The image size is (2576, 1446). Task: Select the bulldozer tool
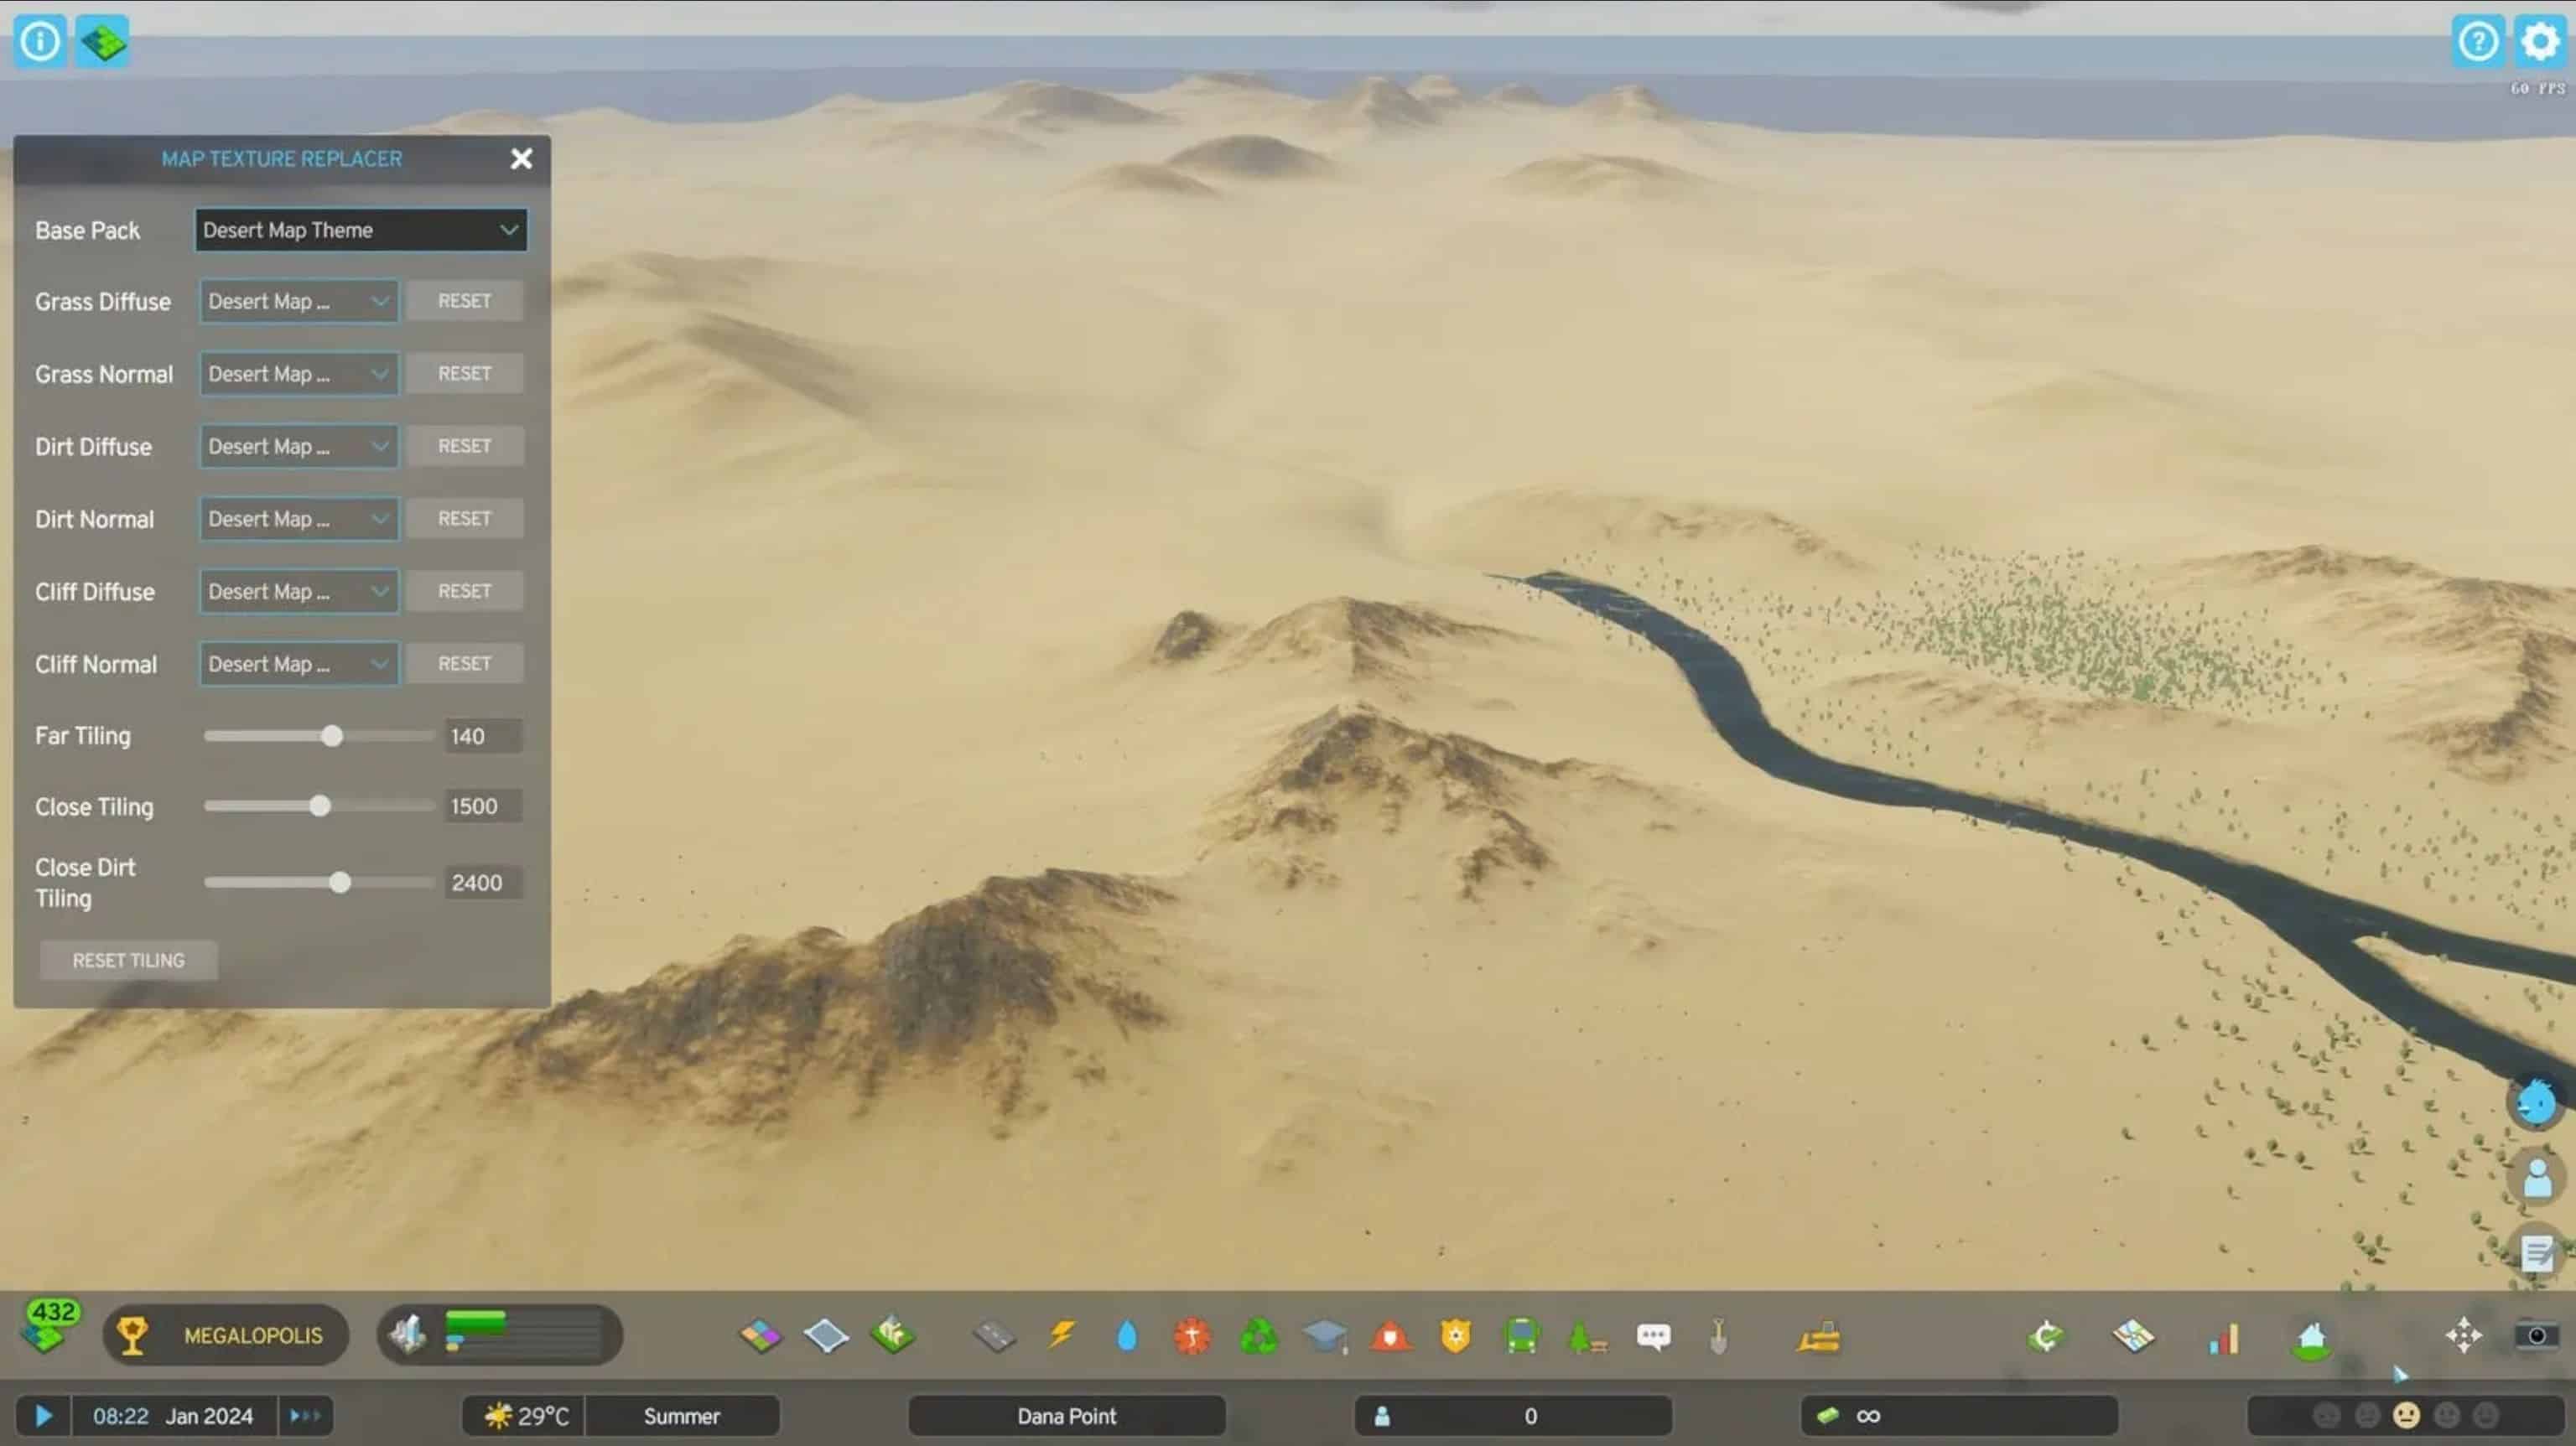(x=1818, y=1337)
